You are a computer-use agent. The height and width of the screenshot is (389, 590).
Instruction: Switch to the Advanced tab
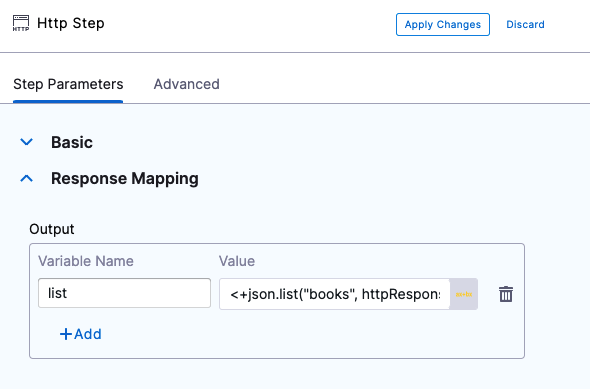(187, 84)
